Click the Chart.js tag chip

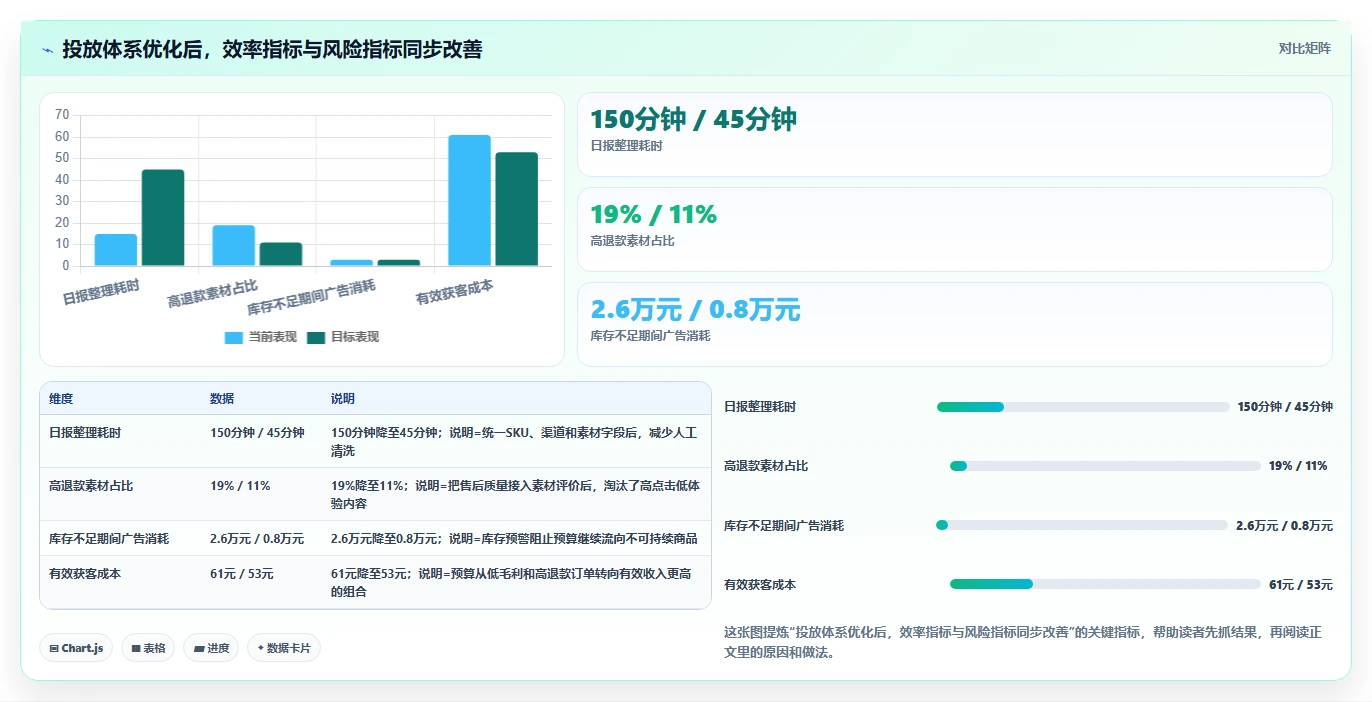[x=77, y=648]
